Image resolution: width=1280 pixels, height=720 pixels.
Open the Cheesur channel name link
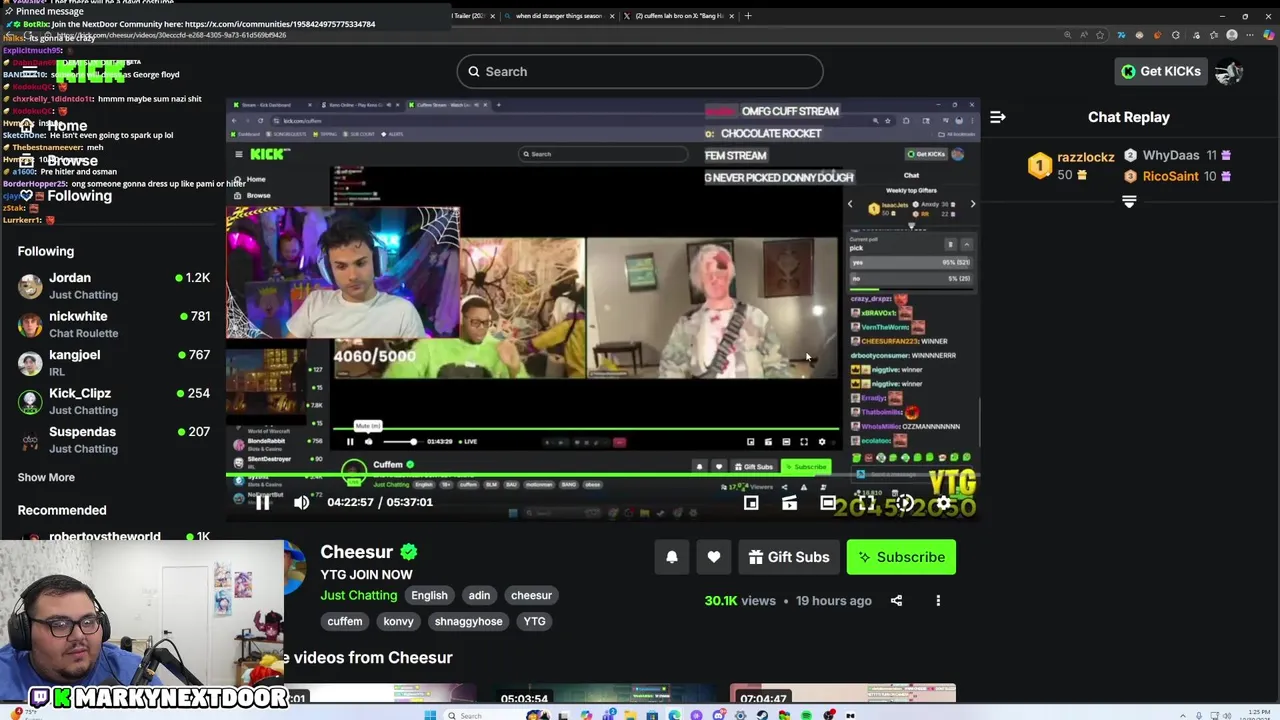(x=356, y=552)
